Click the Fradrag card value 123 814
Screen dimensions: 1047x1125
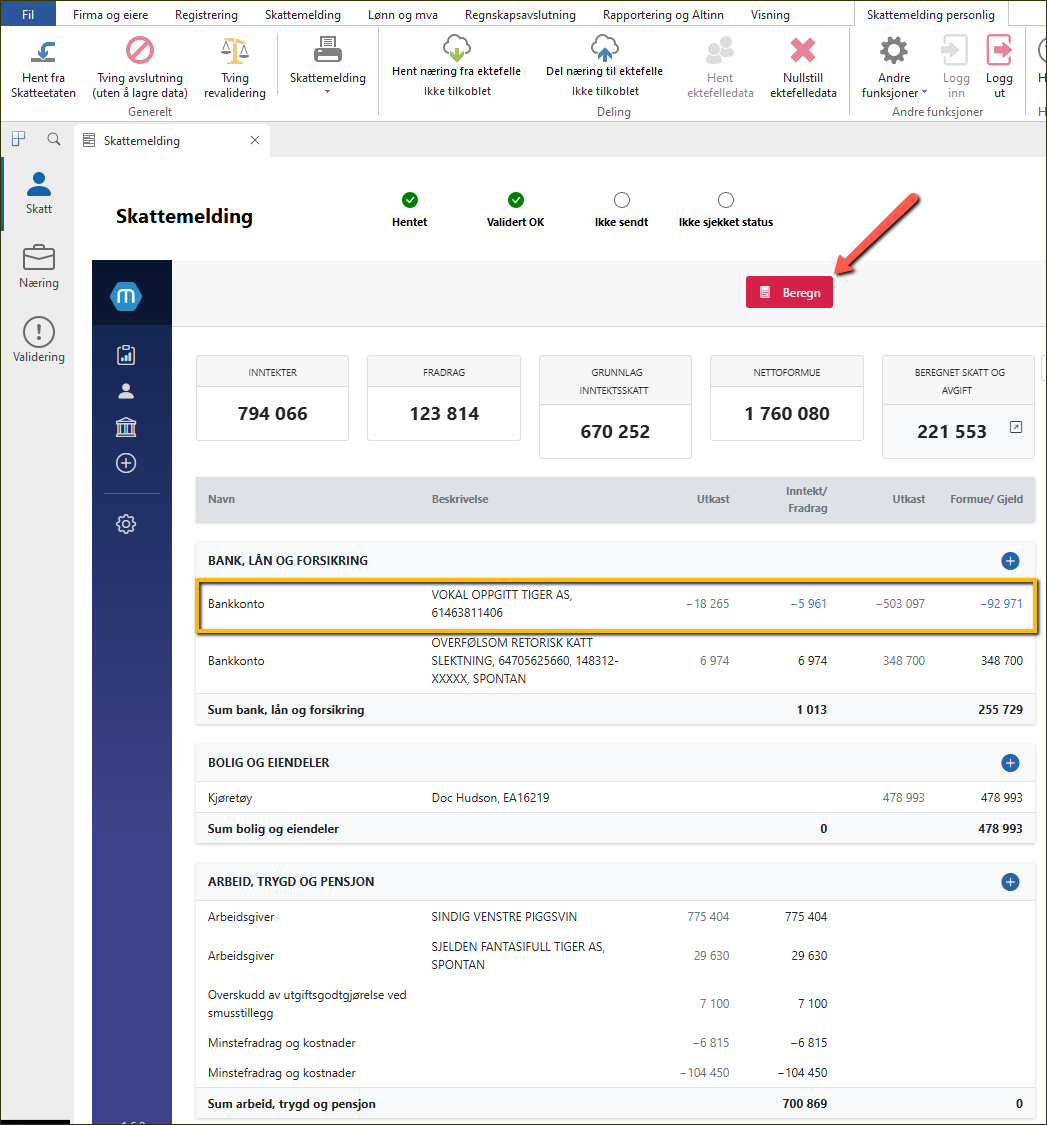pos(444,413)
